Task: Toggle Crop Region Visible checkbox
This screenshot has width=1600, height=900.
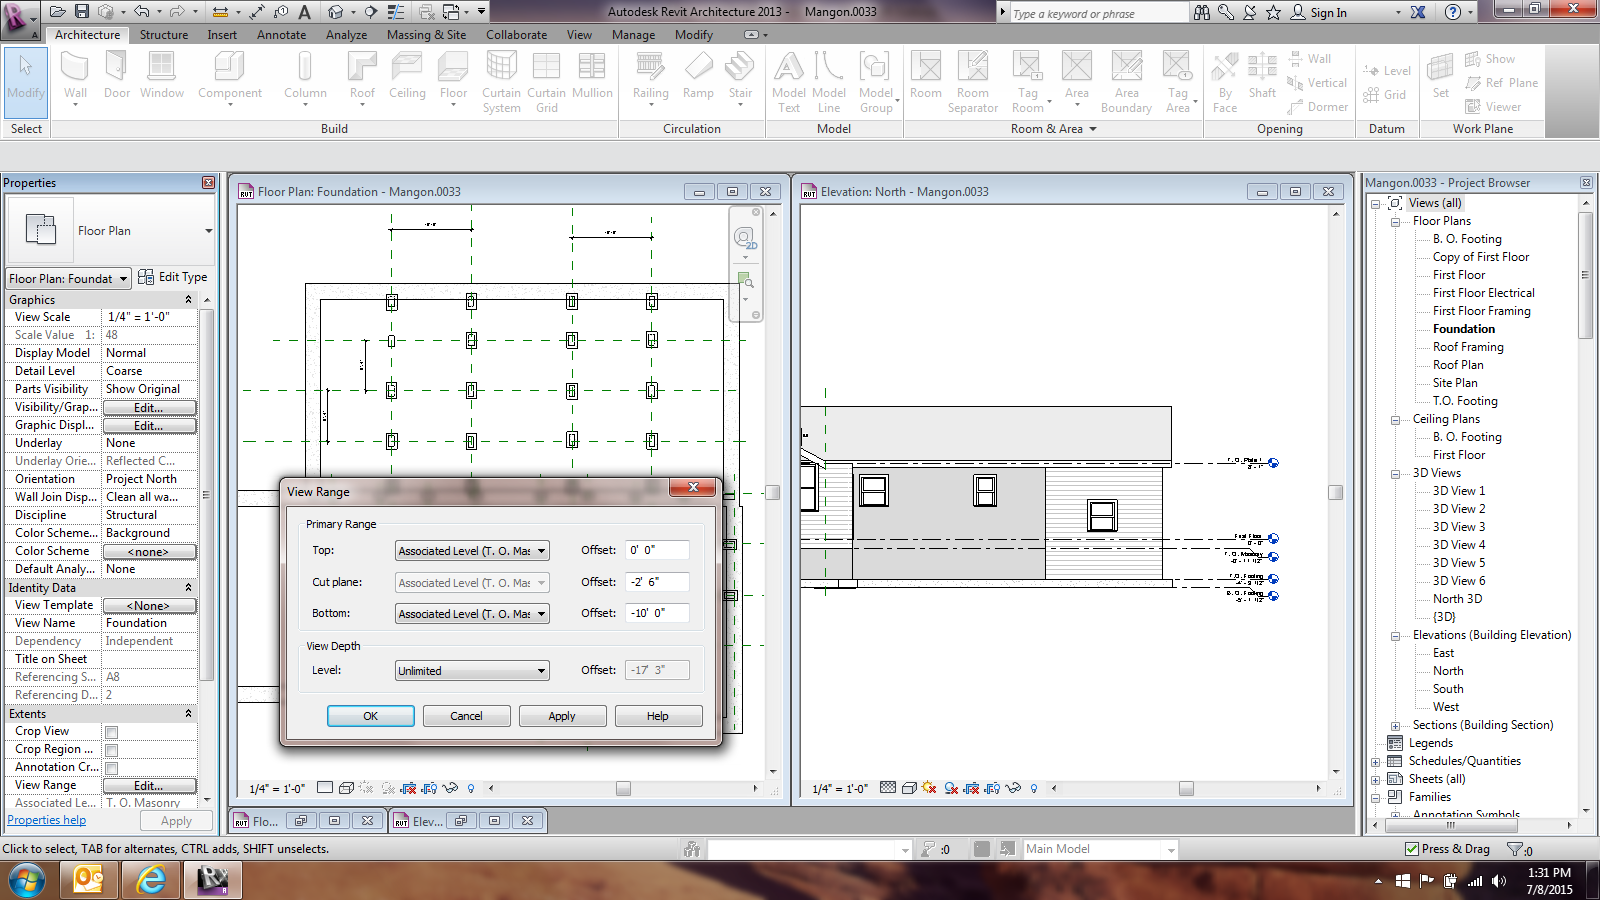Action: pyautogui.click(x=112, y=750)
